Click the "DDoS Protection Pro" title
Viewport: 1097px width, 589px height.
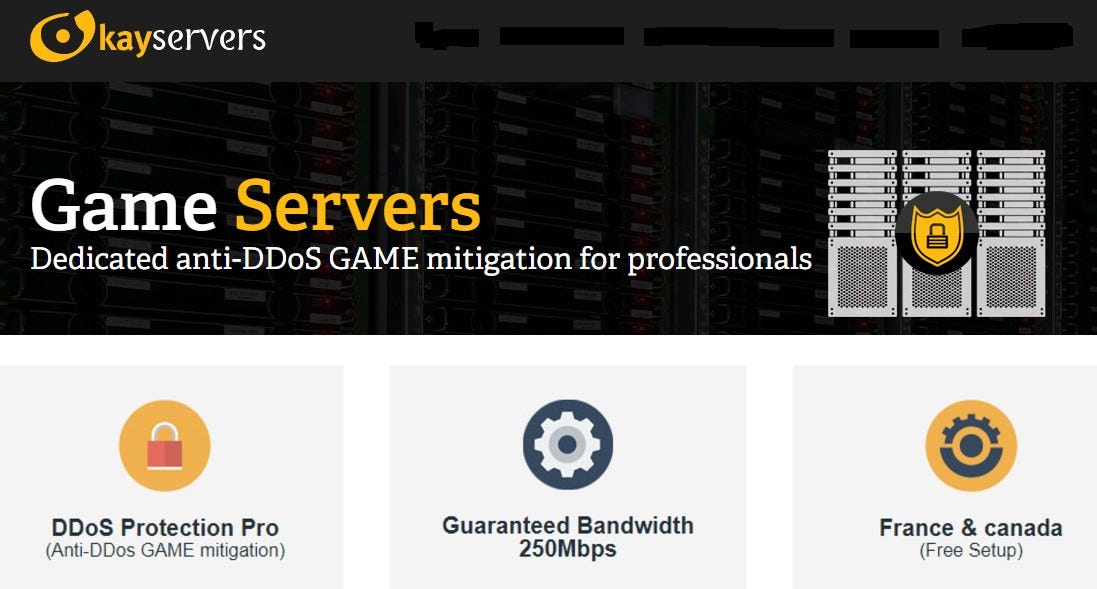[x=165, y=527]
